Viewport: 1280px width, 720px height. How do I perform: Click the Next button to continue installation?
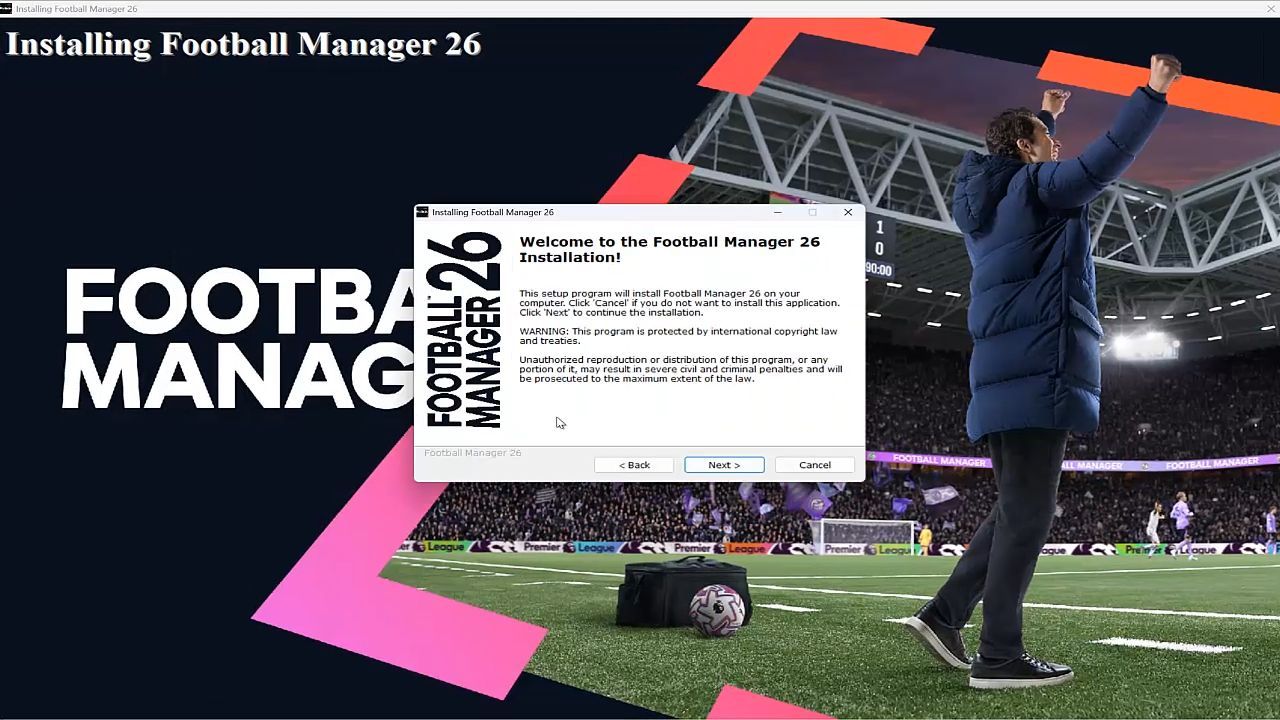tap(724, 465)
